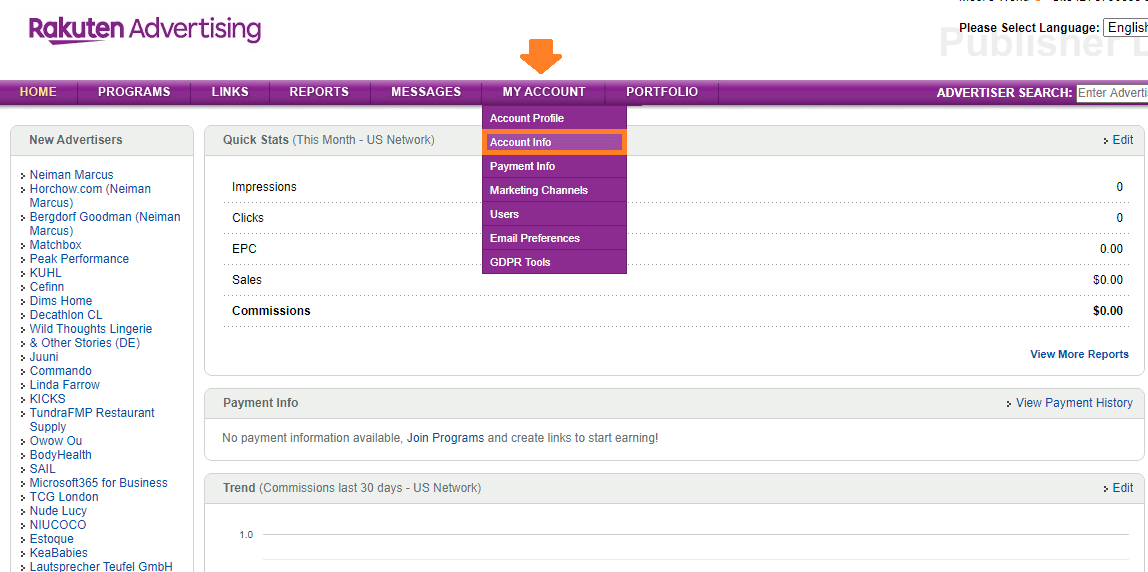Open the PORTFOLIO menu

(662, 92)
